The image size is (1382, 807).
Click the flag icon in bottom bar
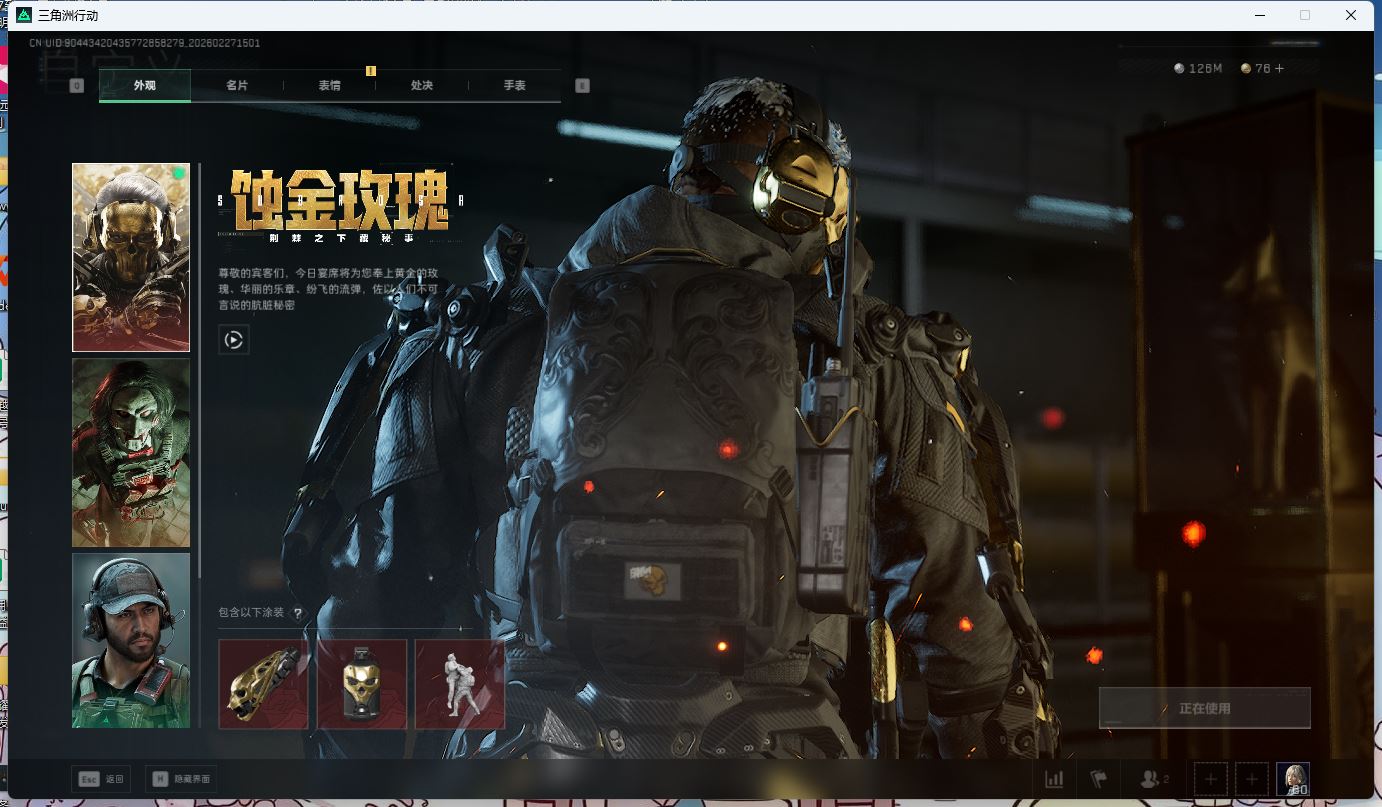point(1099,779)
